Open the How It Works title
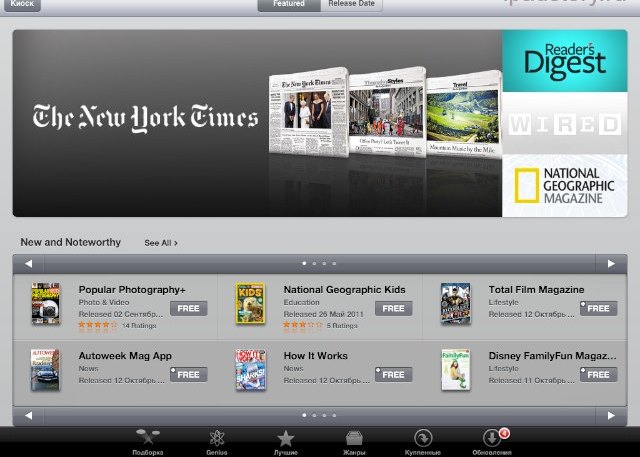 316,356
